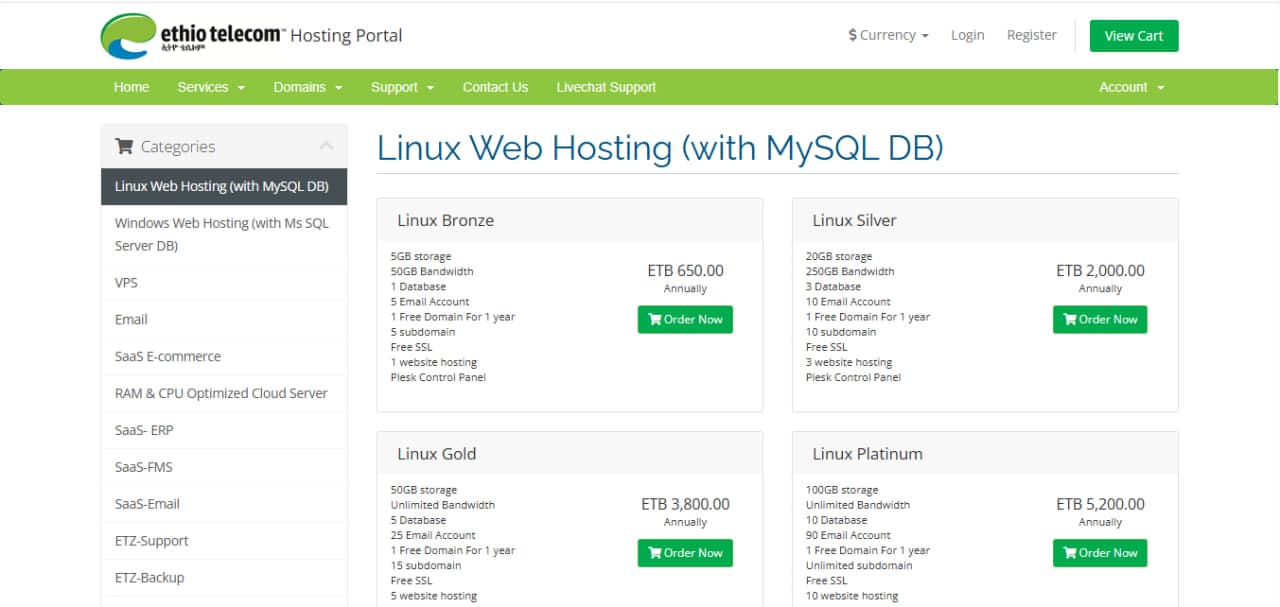Click the Linux Gold plan title

(436, 454)
